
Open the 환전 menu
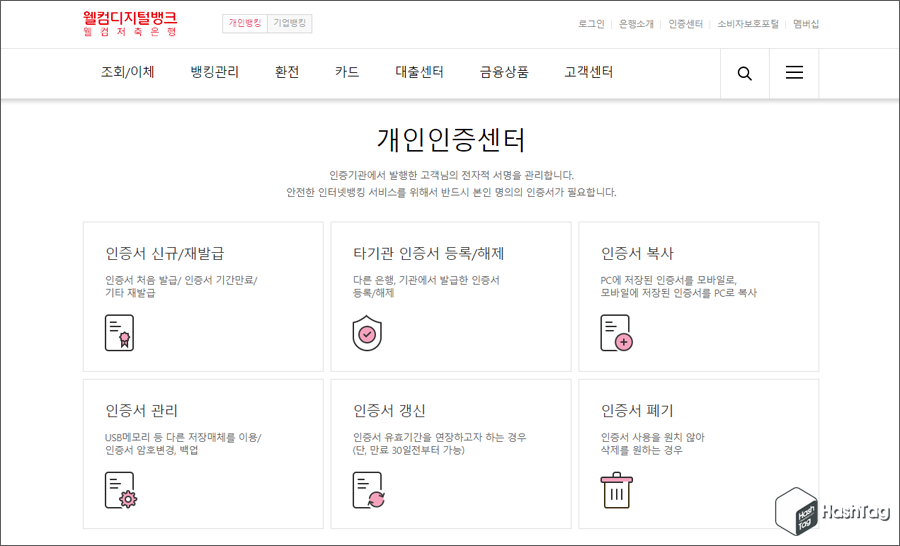(287, 72)
